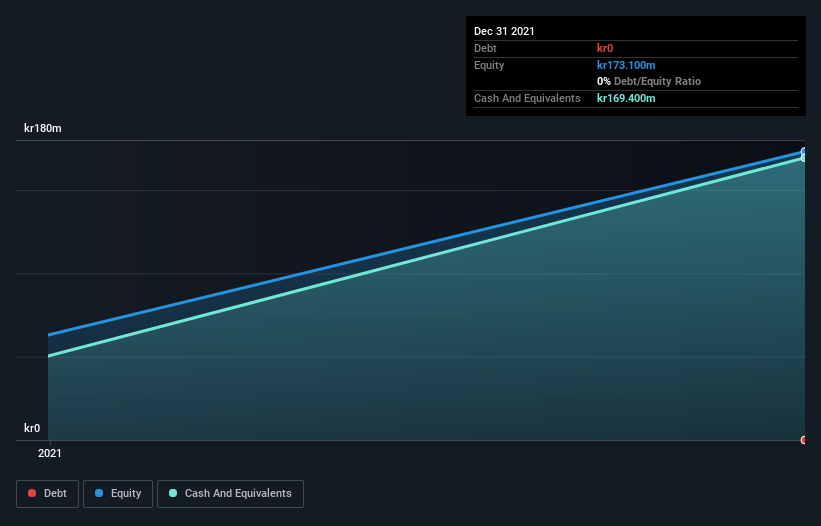
Task: Click the Equity label in tooltip
Action: [x=489, y=65]
